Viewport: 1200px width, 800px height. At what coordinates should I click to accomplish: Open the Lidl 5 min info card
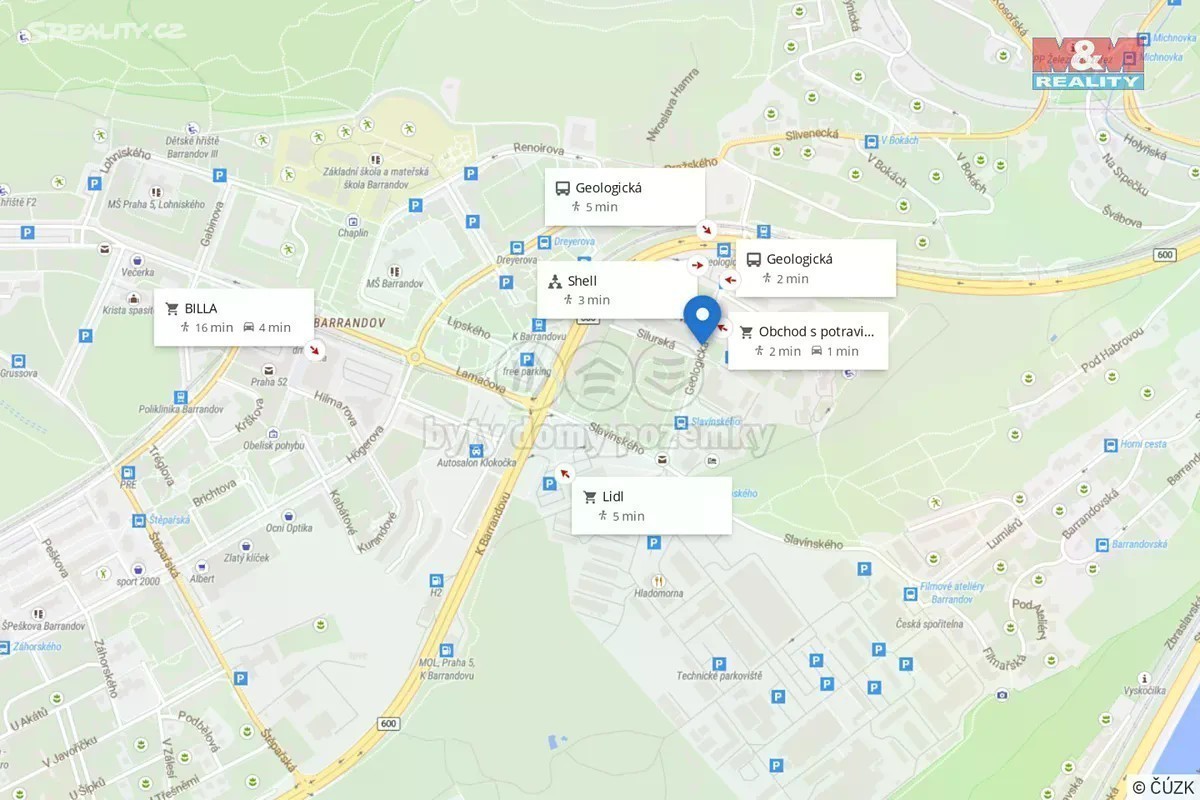click(652, 505)
